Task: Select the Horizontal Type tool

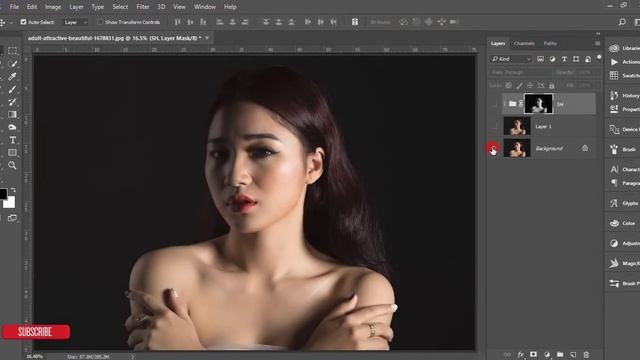Action: pyautogui.click(x=12, y=140)
